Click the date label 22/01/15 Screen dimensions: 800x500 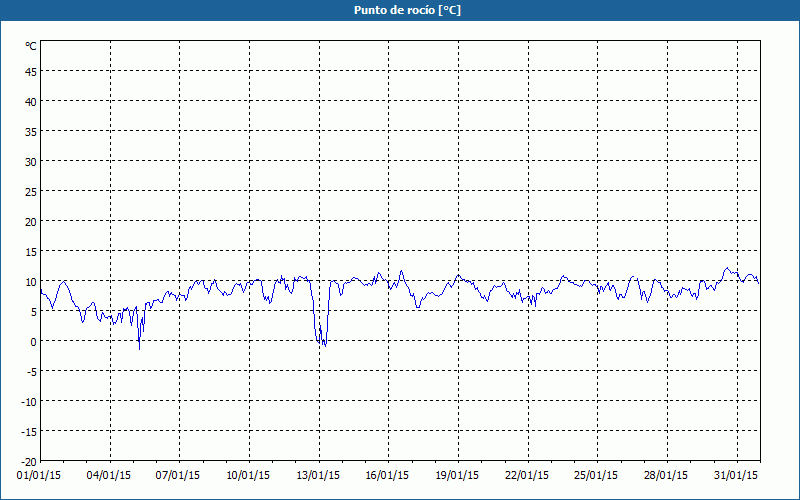pos(527,476)
